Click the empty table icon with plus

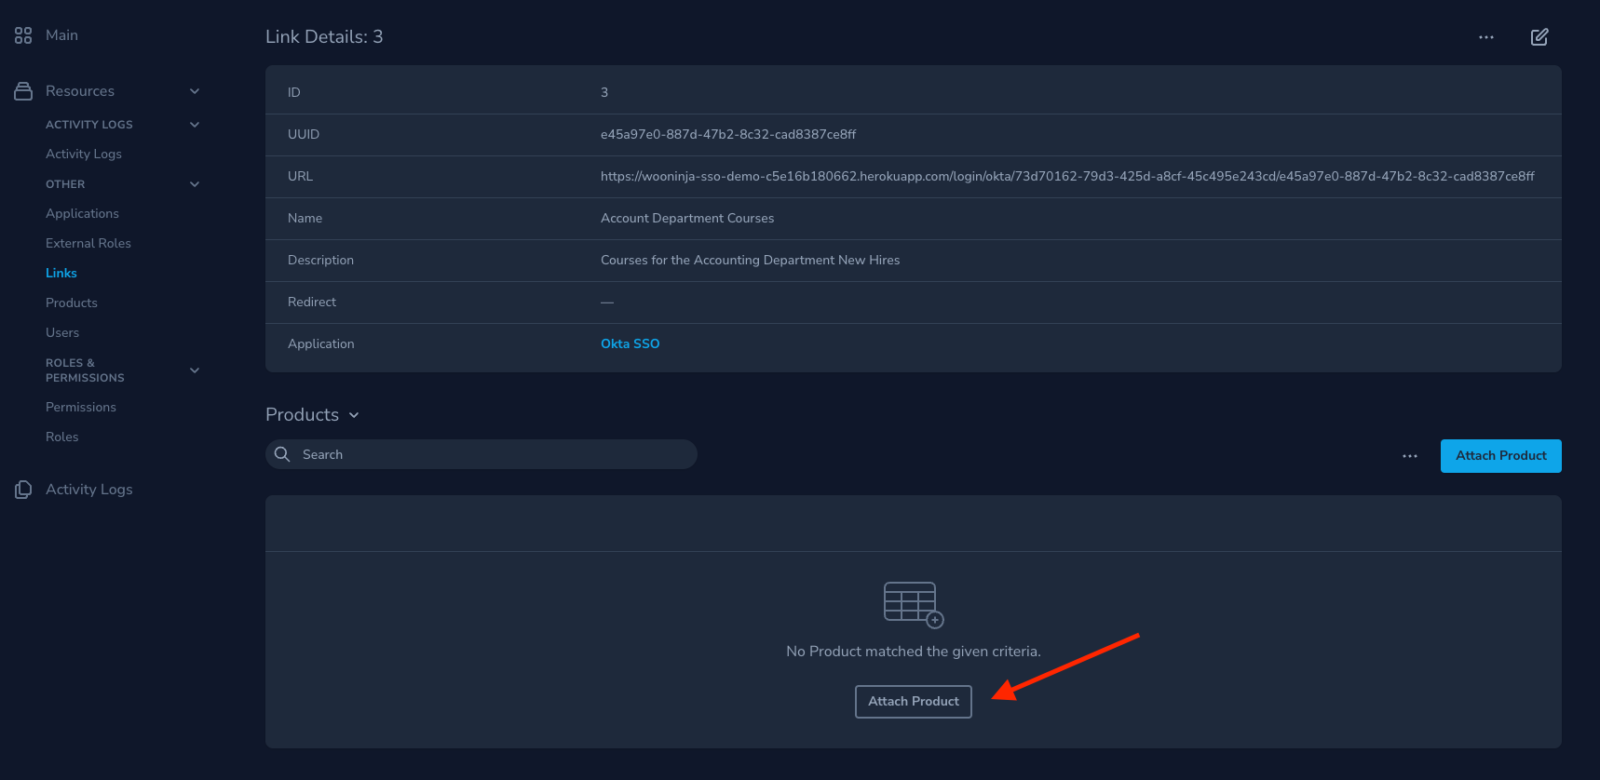[914, 605]
